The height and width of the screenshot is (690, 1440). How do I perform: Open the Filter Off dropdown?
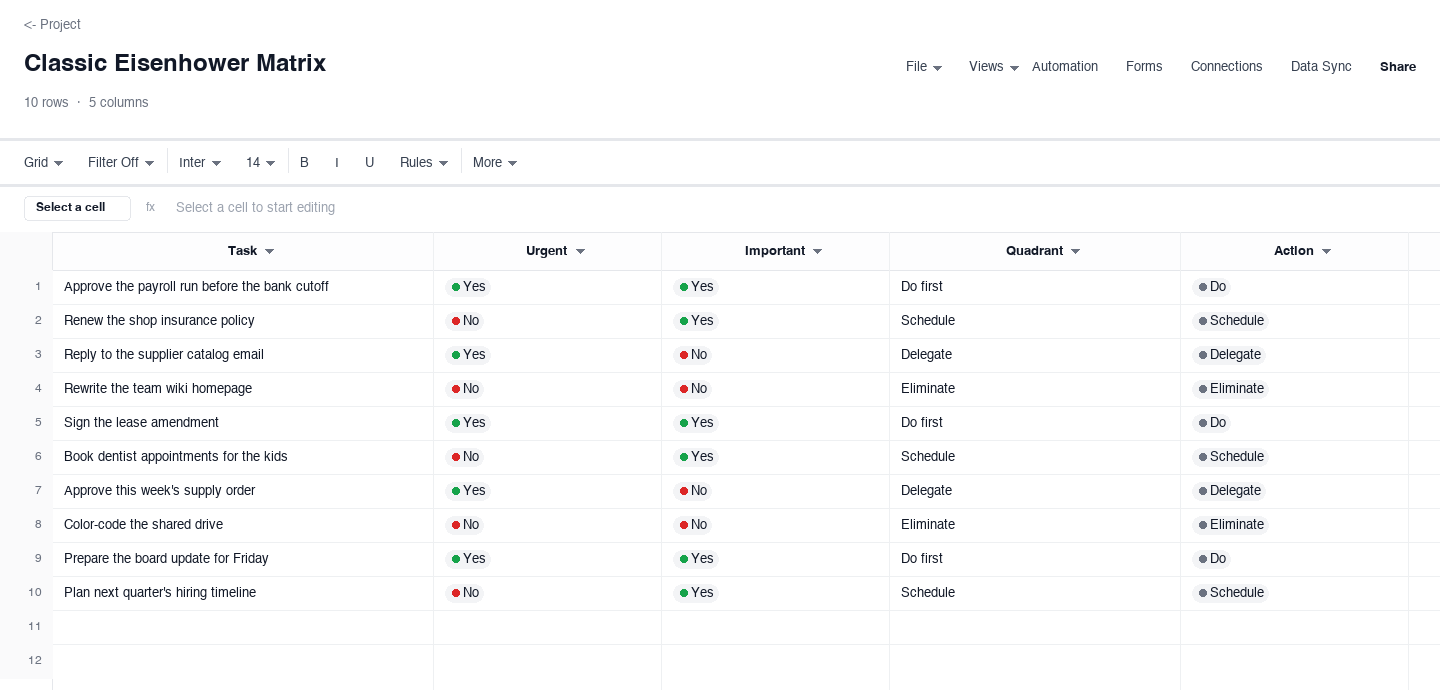point(121,162)
